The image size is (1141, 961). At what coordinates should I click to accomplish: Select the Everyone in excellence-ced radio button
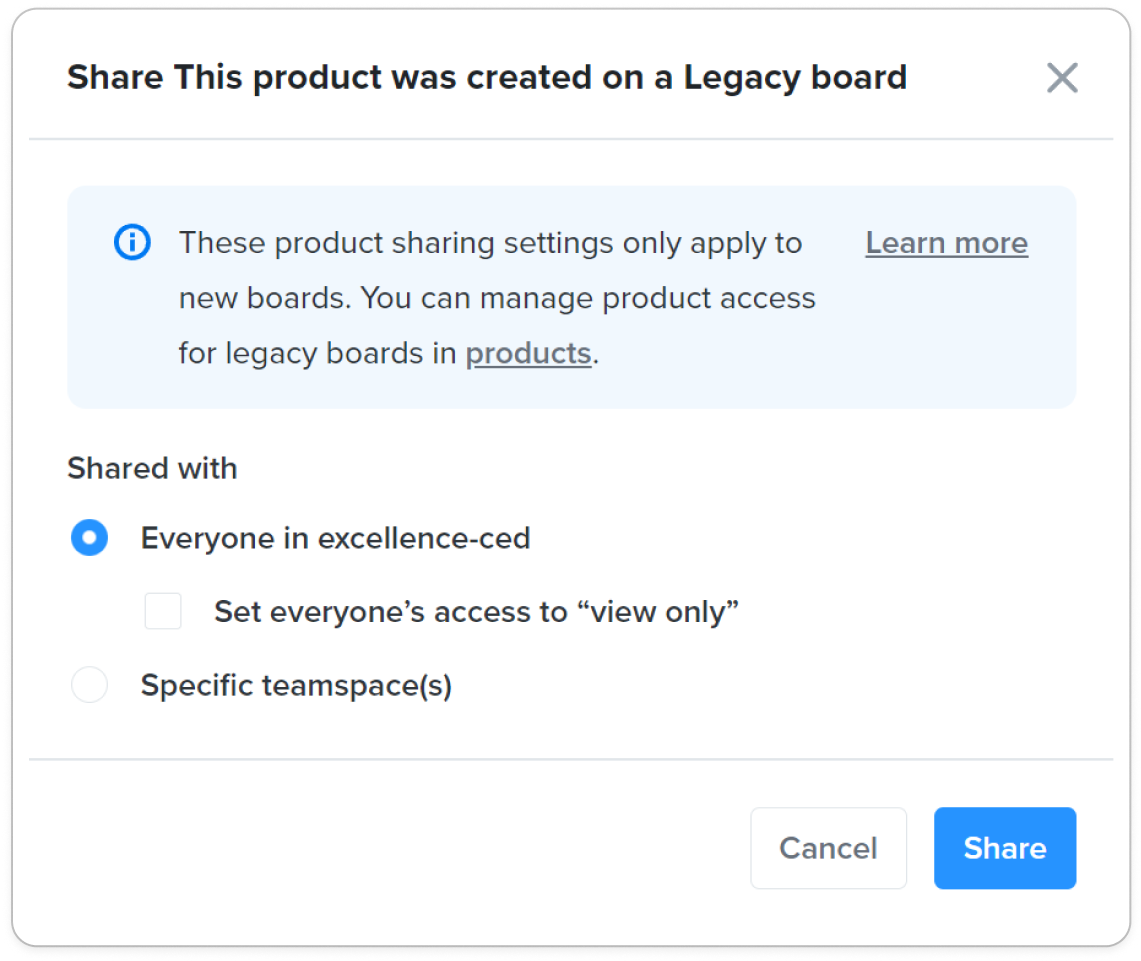pos(90,538)
